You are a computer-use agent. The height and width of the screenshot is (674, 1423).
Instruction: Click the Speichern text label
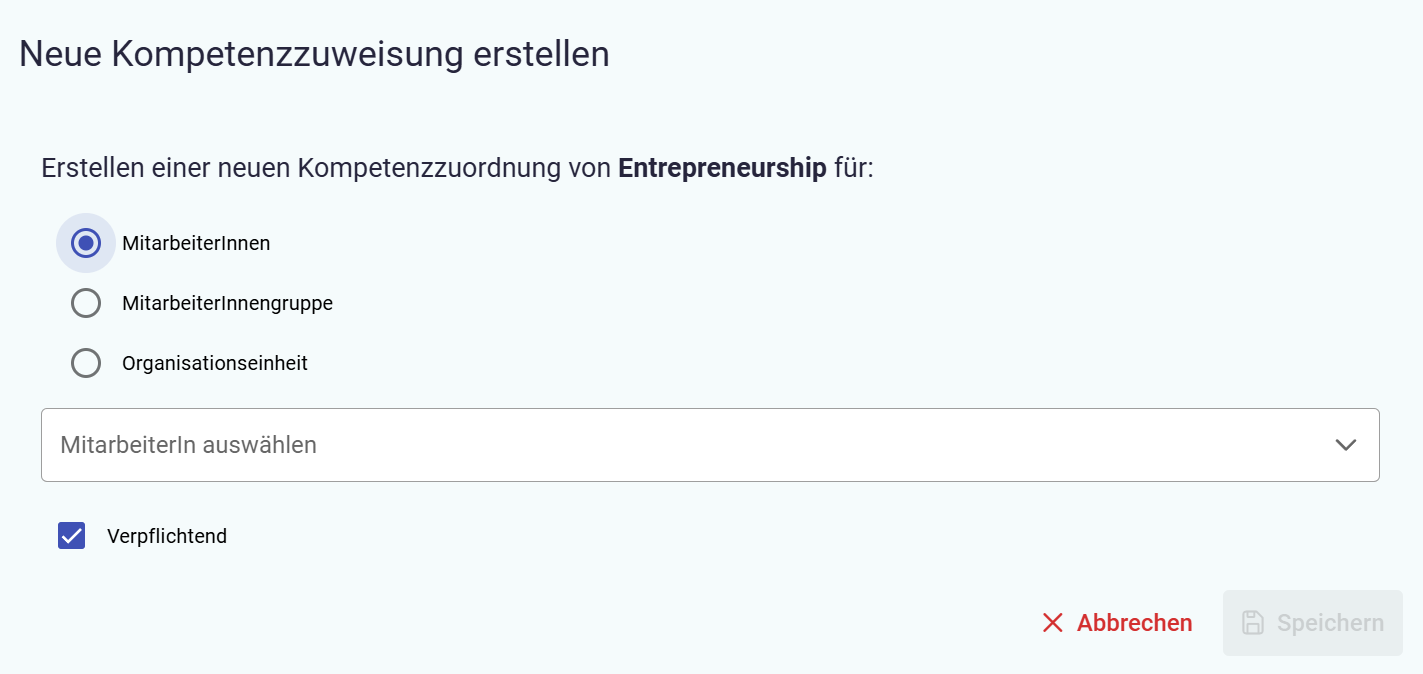[x=1330, y=623]
